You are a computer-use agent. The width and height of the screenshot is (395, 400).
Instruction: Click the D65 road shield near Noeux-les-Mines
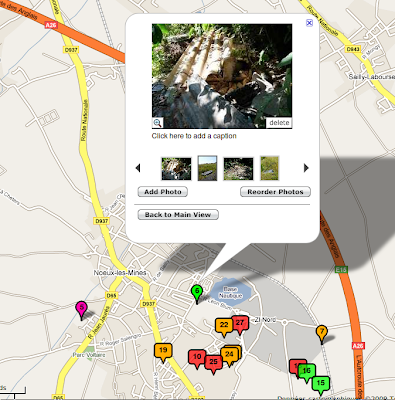click(111, 295)
